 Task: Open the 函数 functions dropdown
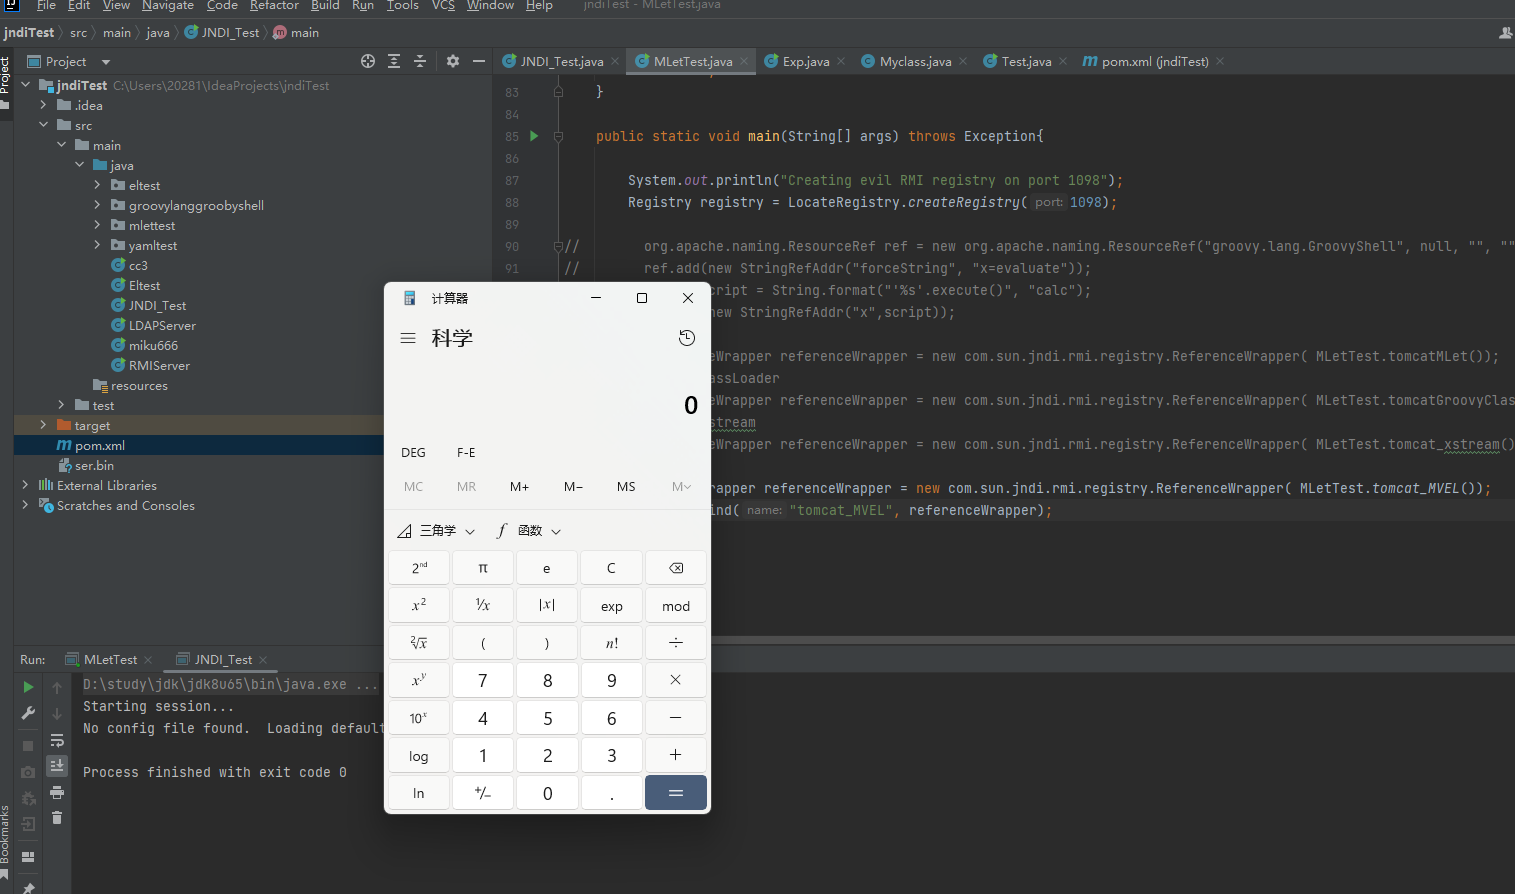[529, 531]
